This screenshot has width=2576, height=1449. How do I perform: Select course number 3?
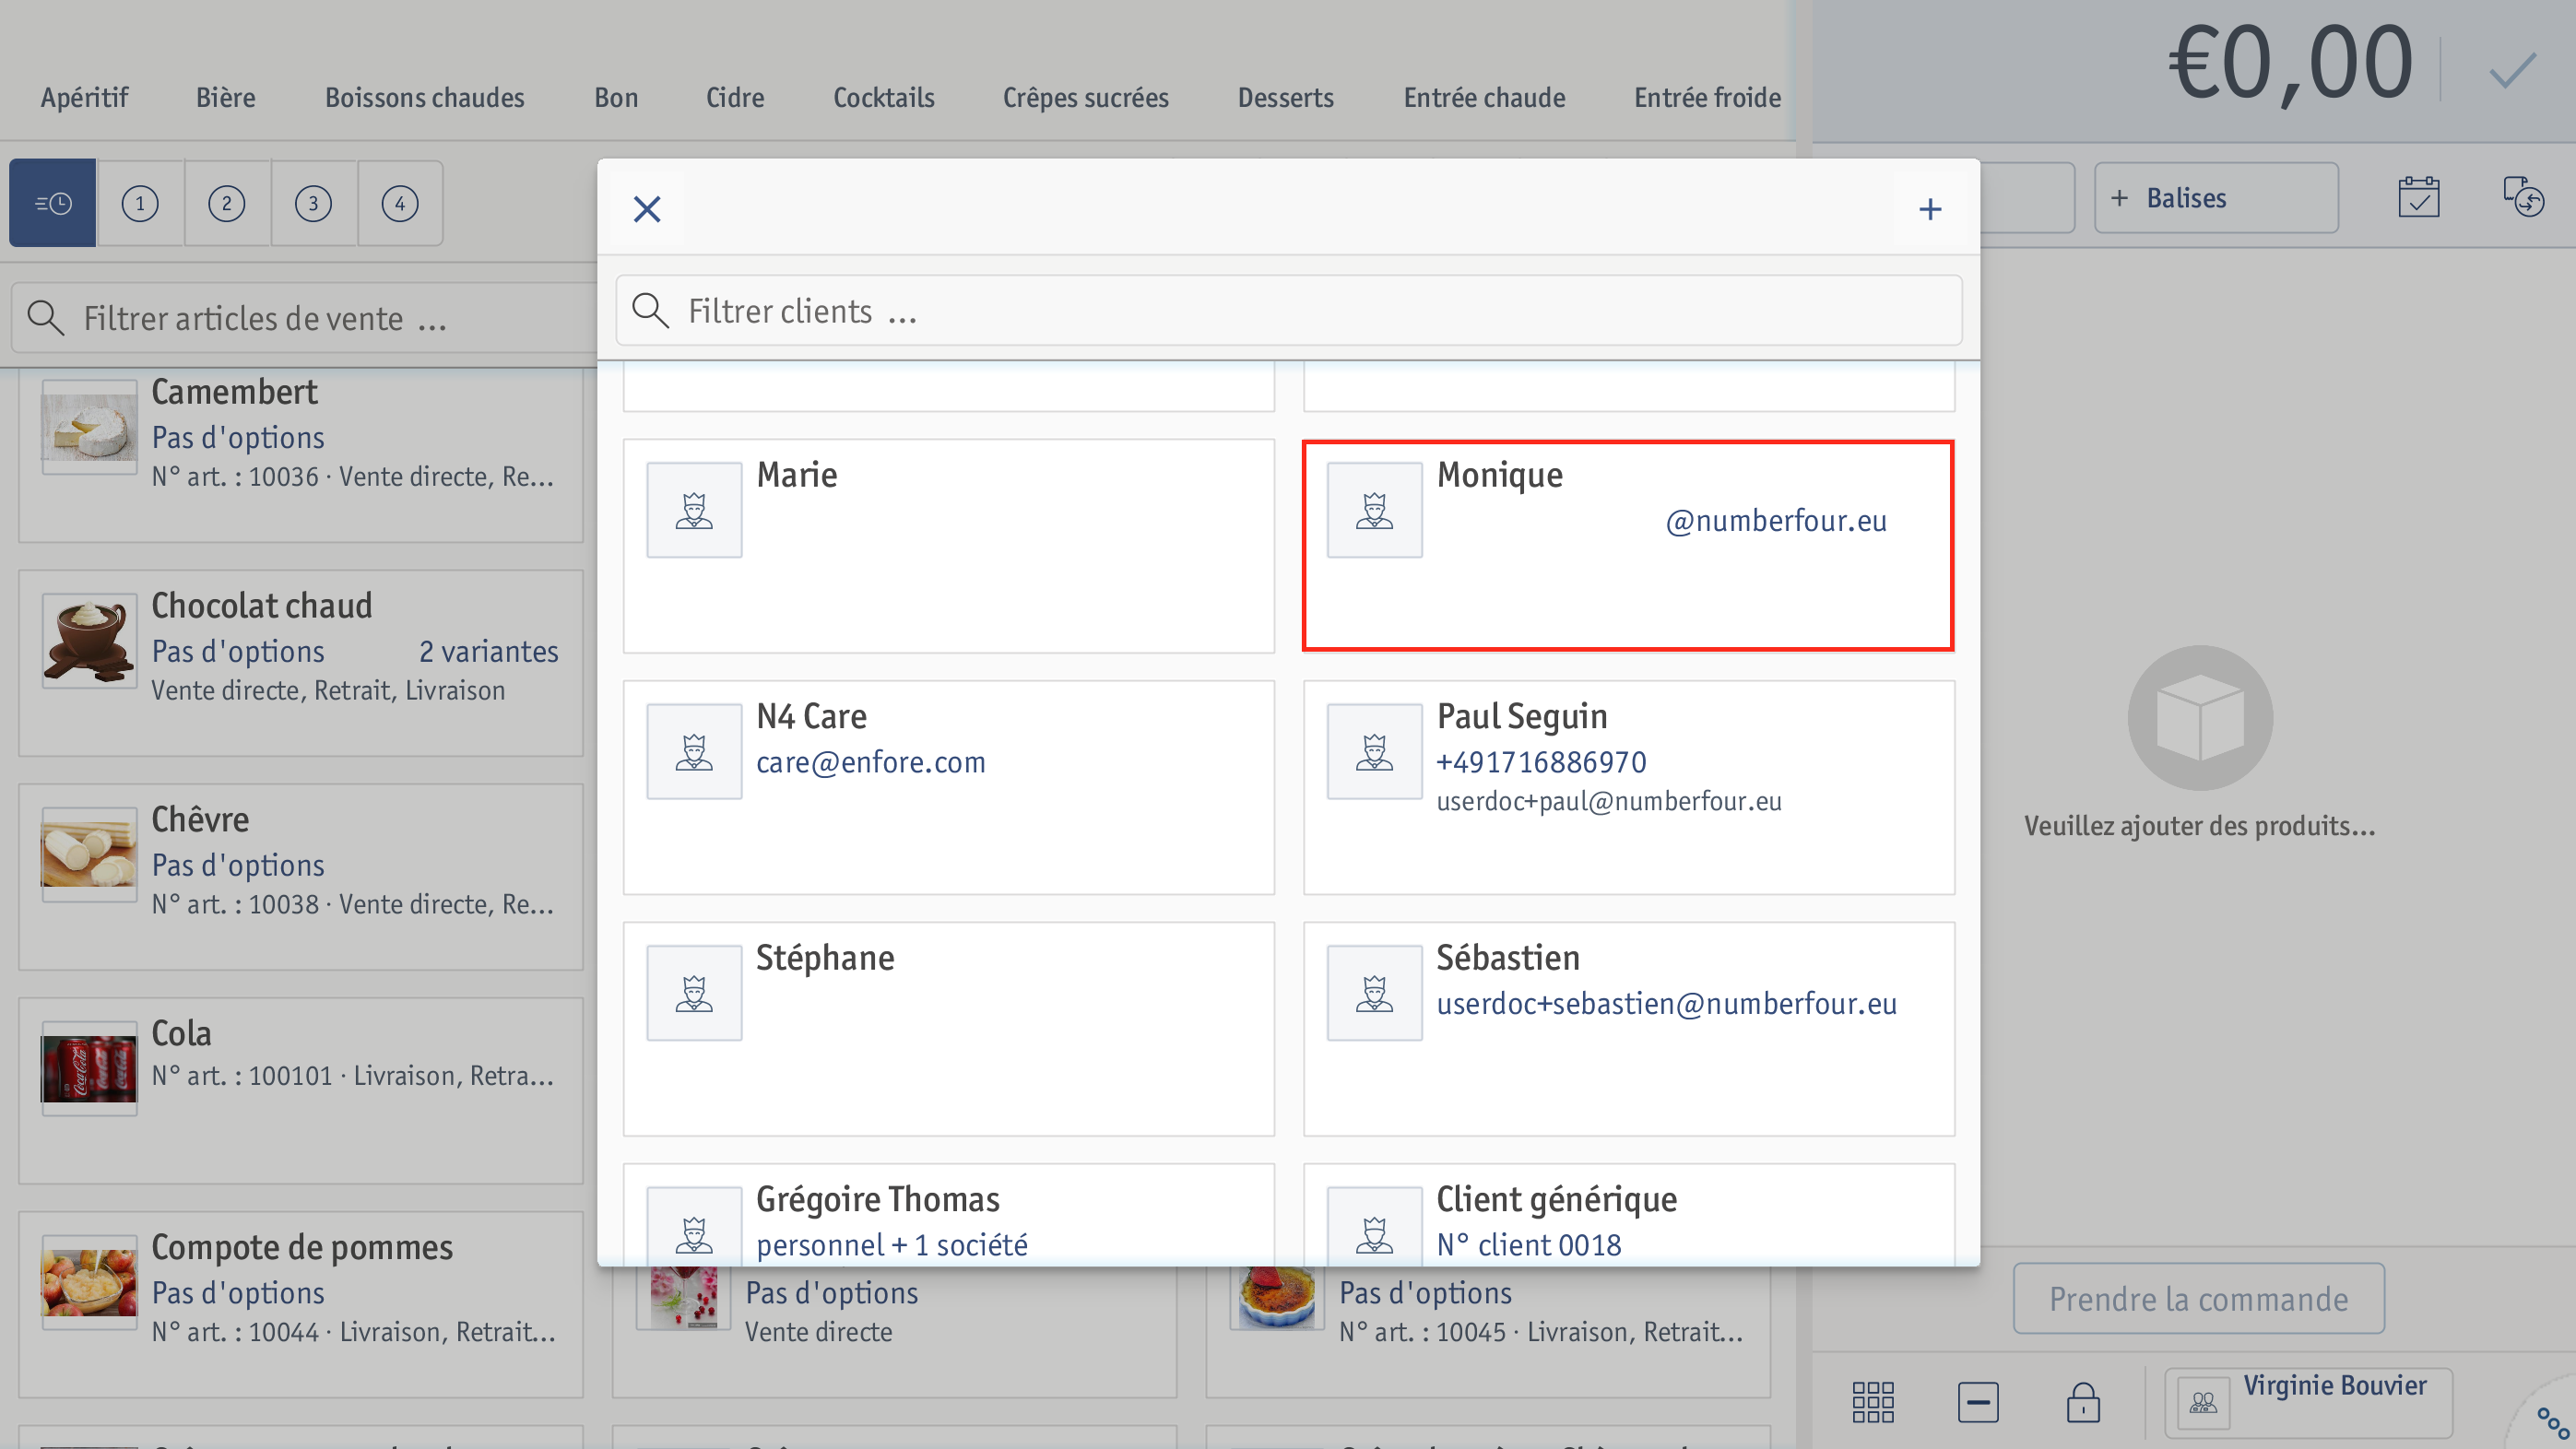tap(313, 203)
